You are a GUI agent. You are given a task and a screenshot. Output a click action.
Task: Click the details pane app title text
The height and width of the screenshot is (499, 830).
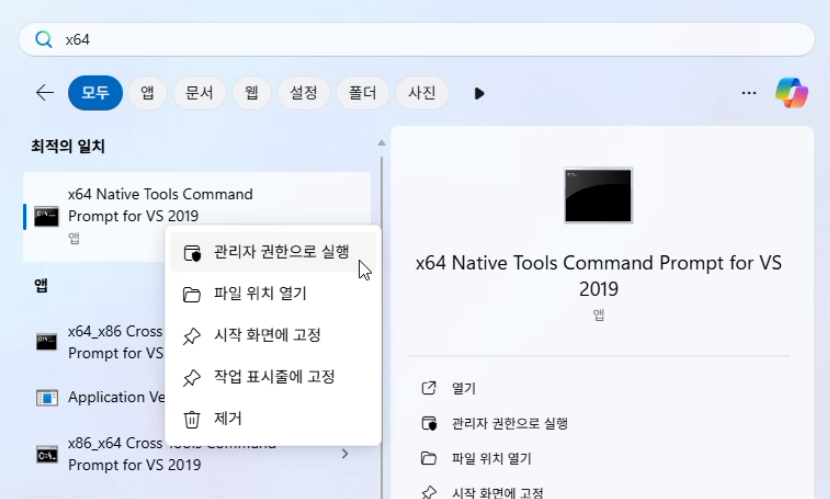[x=598, y=276]
